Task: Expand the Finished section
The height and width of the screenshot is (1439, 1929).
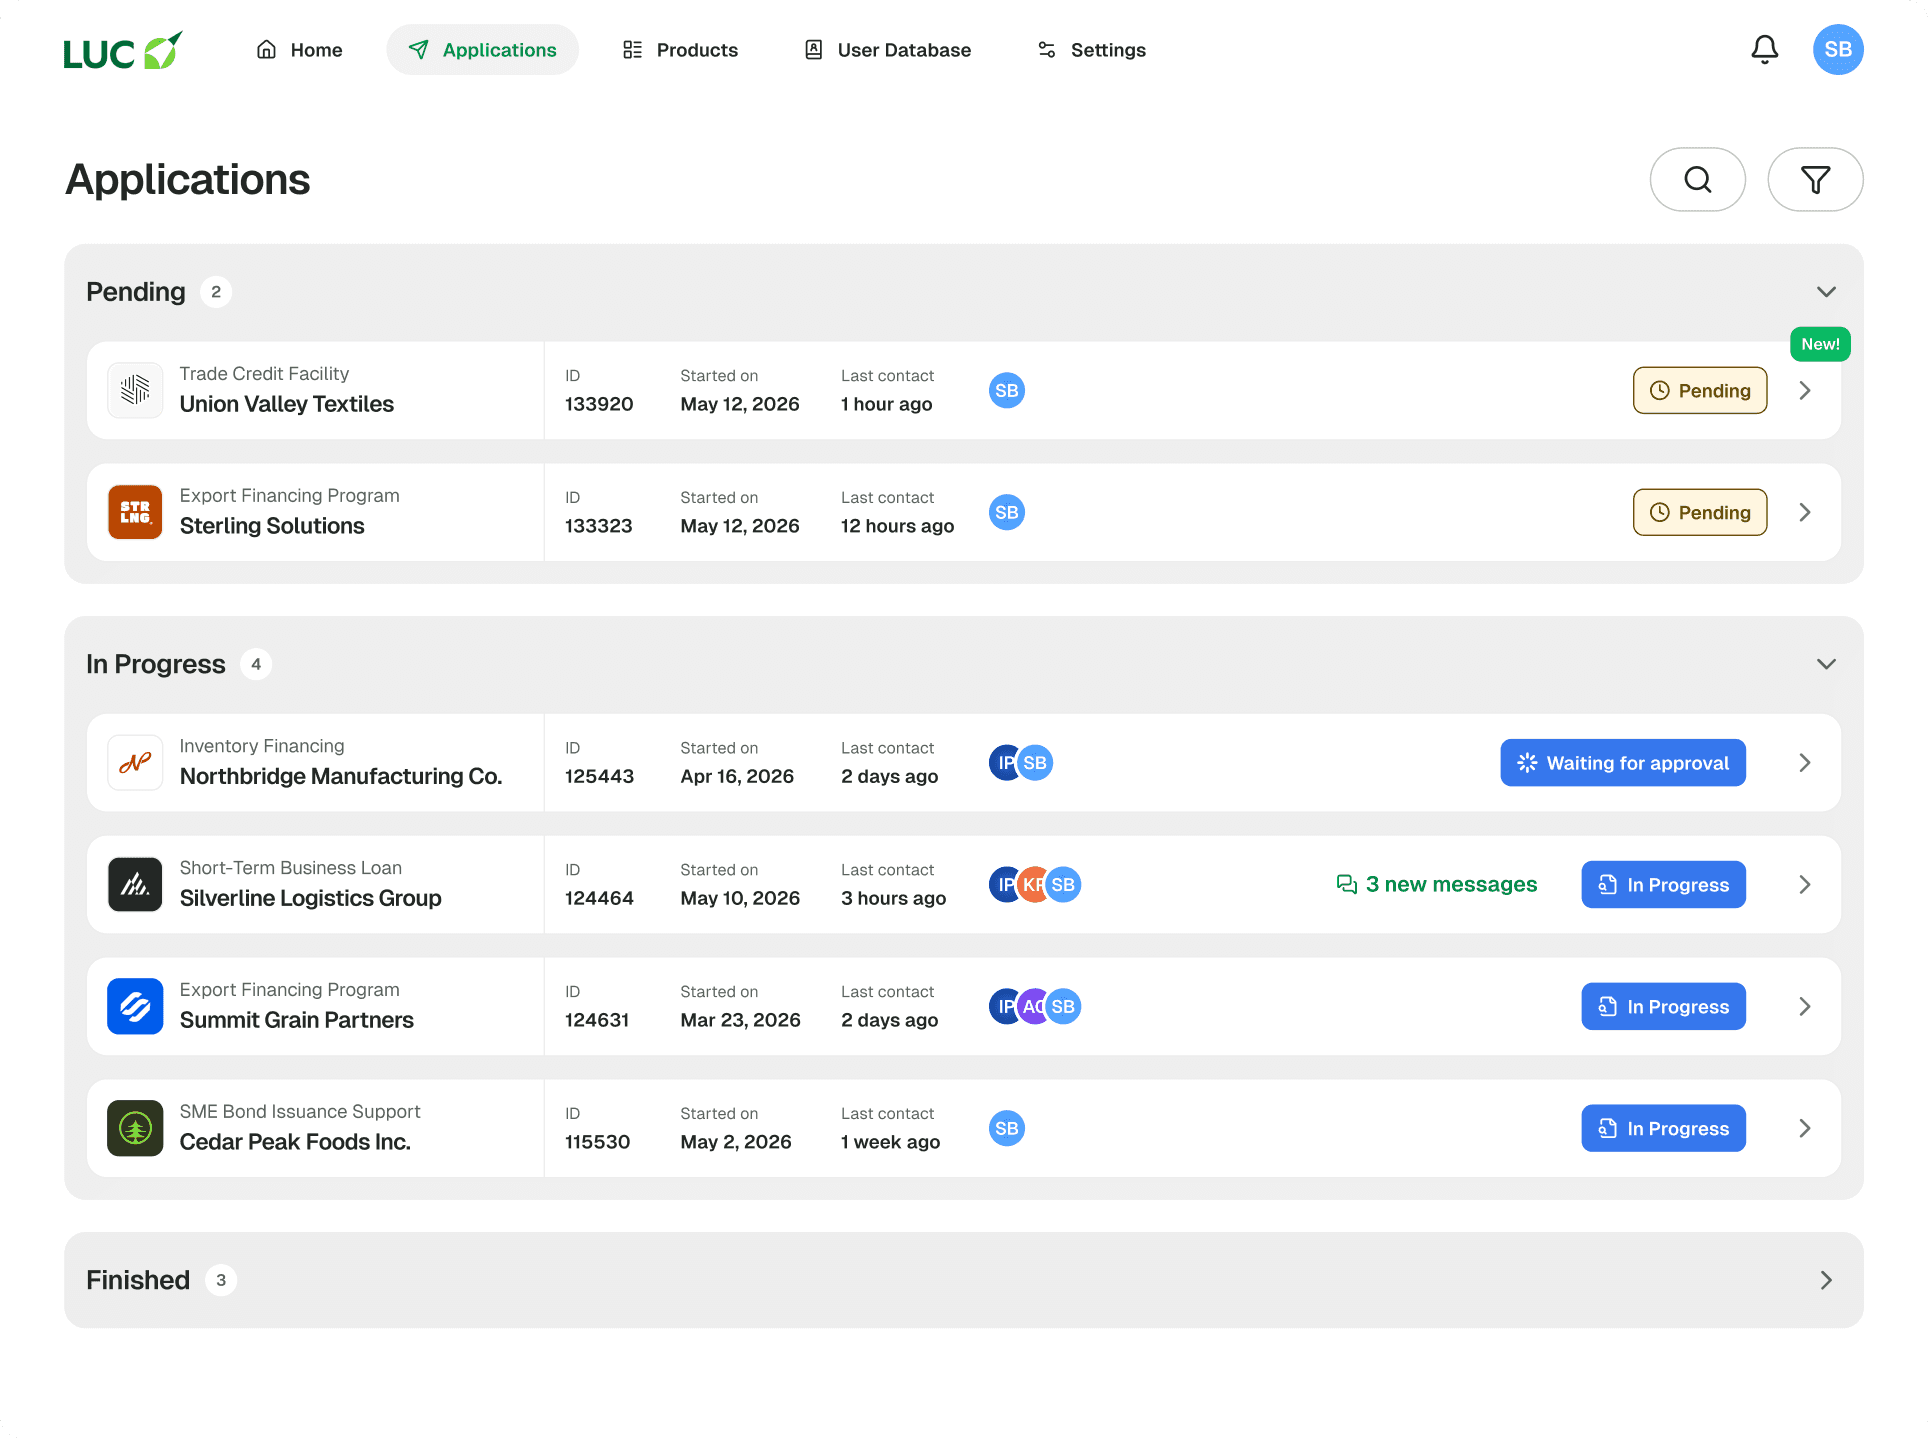Action: tap(1825, 1280)
